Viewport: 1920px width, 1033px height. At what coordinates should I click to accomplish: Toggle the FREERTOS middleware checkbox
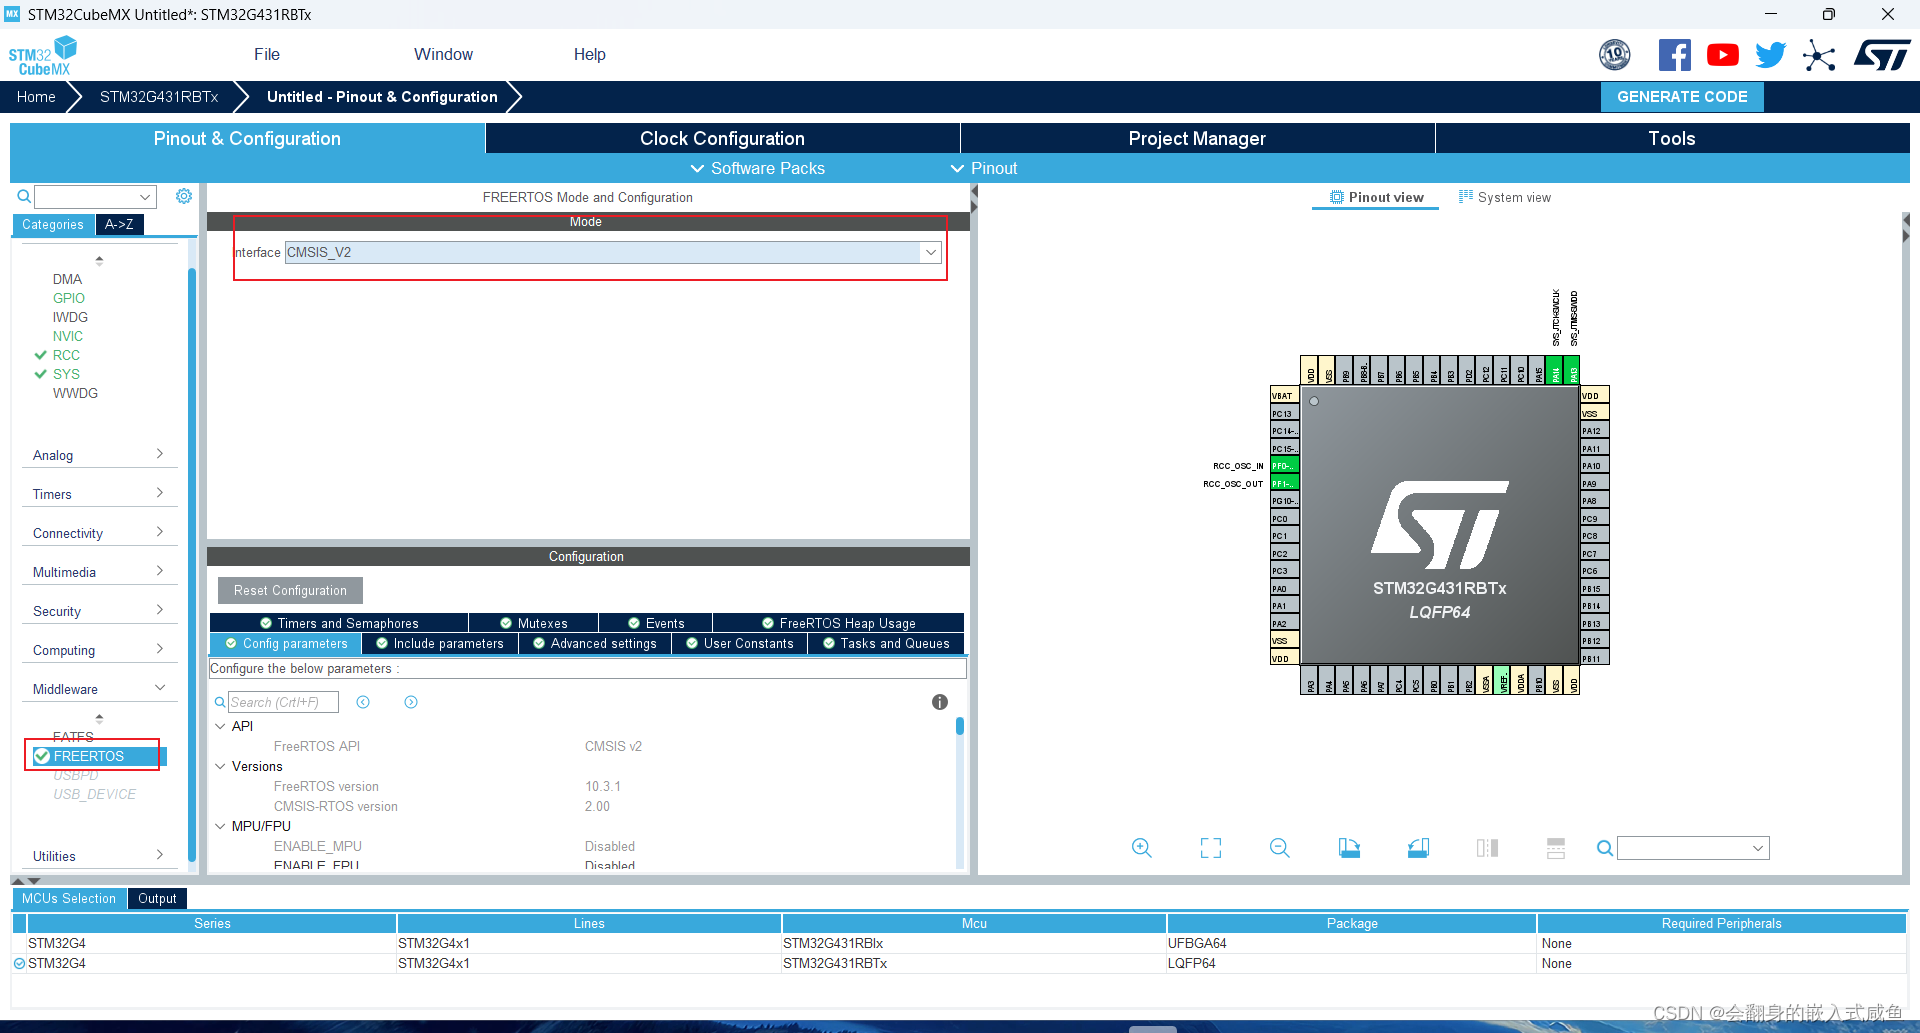(41, 756)
